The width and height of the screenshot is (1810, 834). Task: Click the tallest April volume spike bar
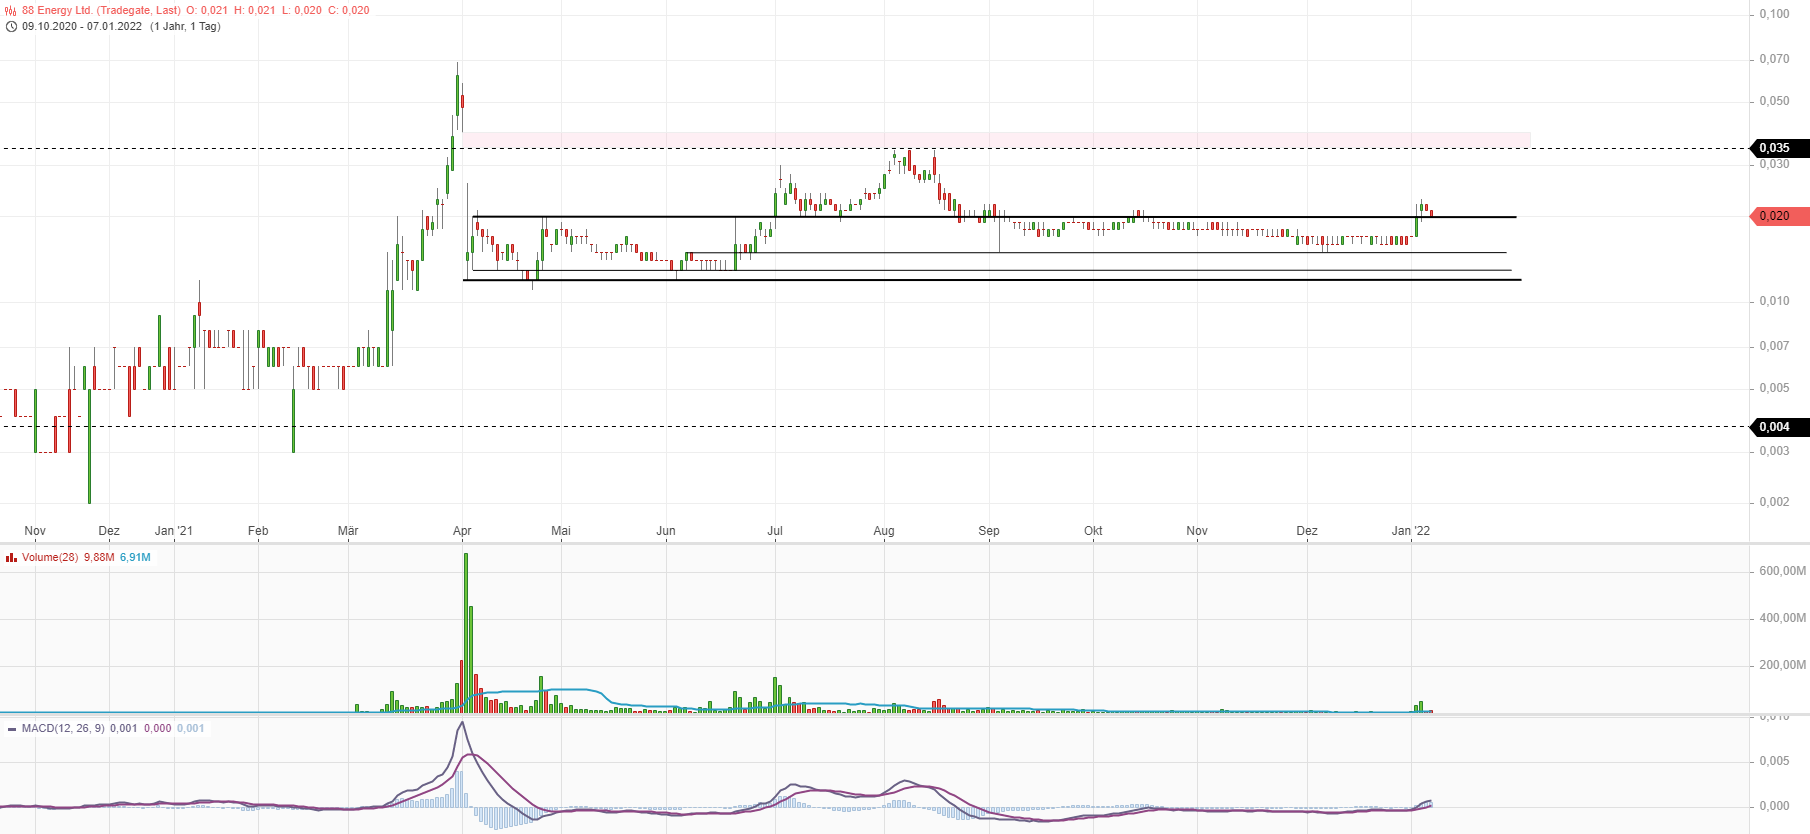point(466,632)
